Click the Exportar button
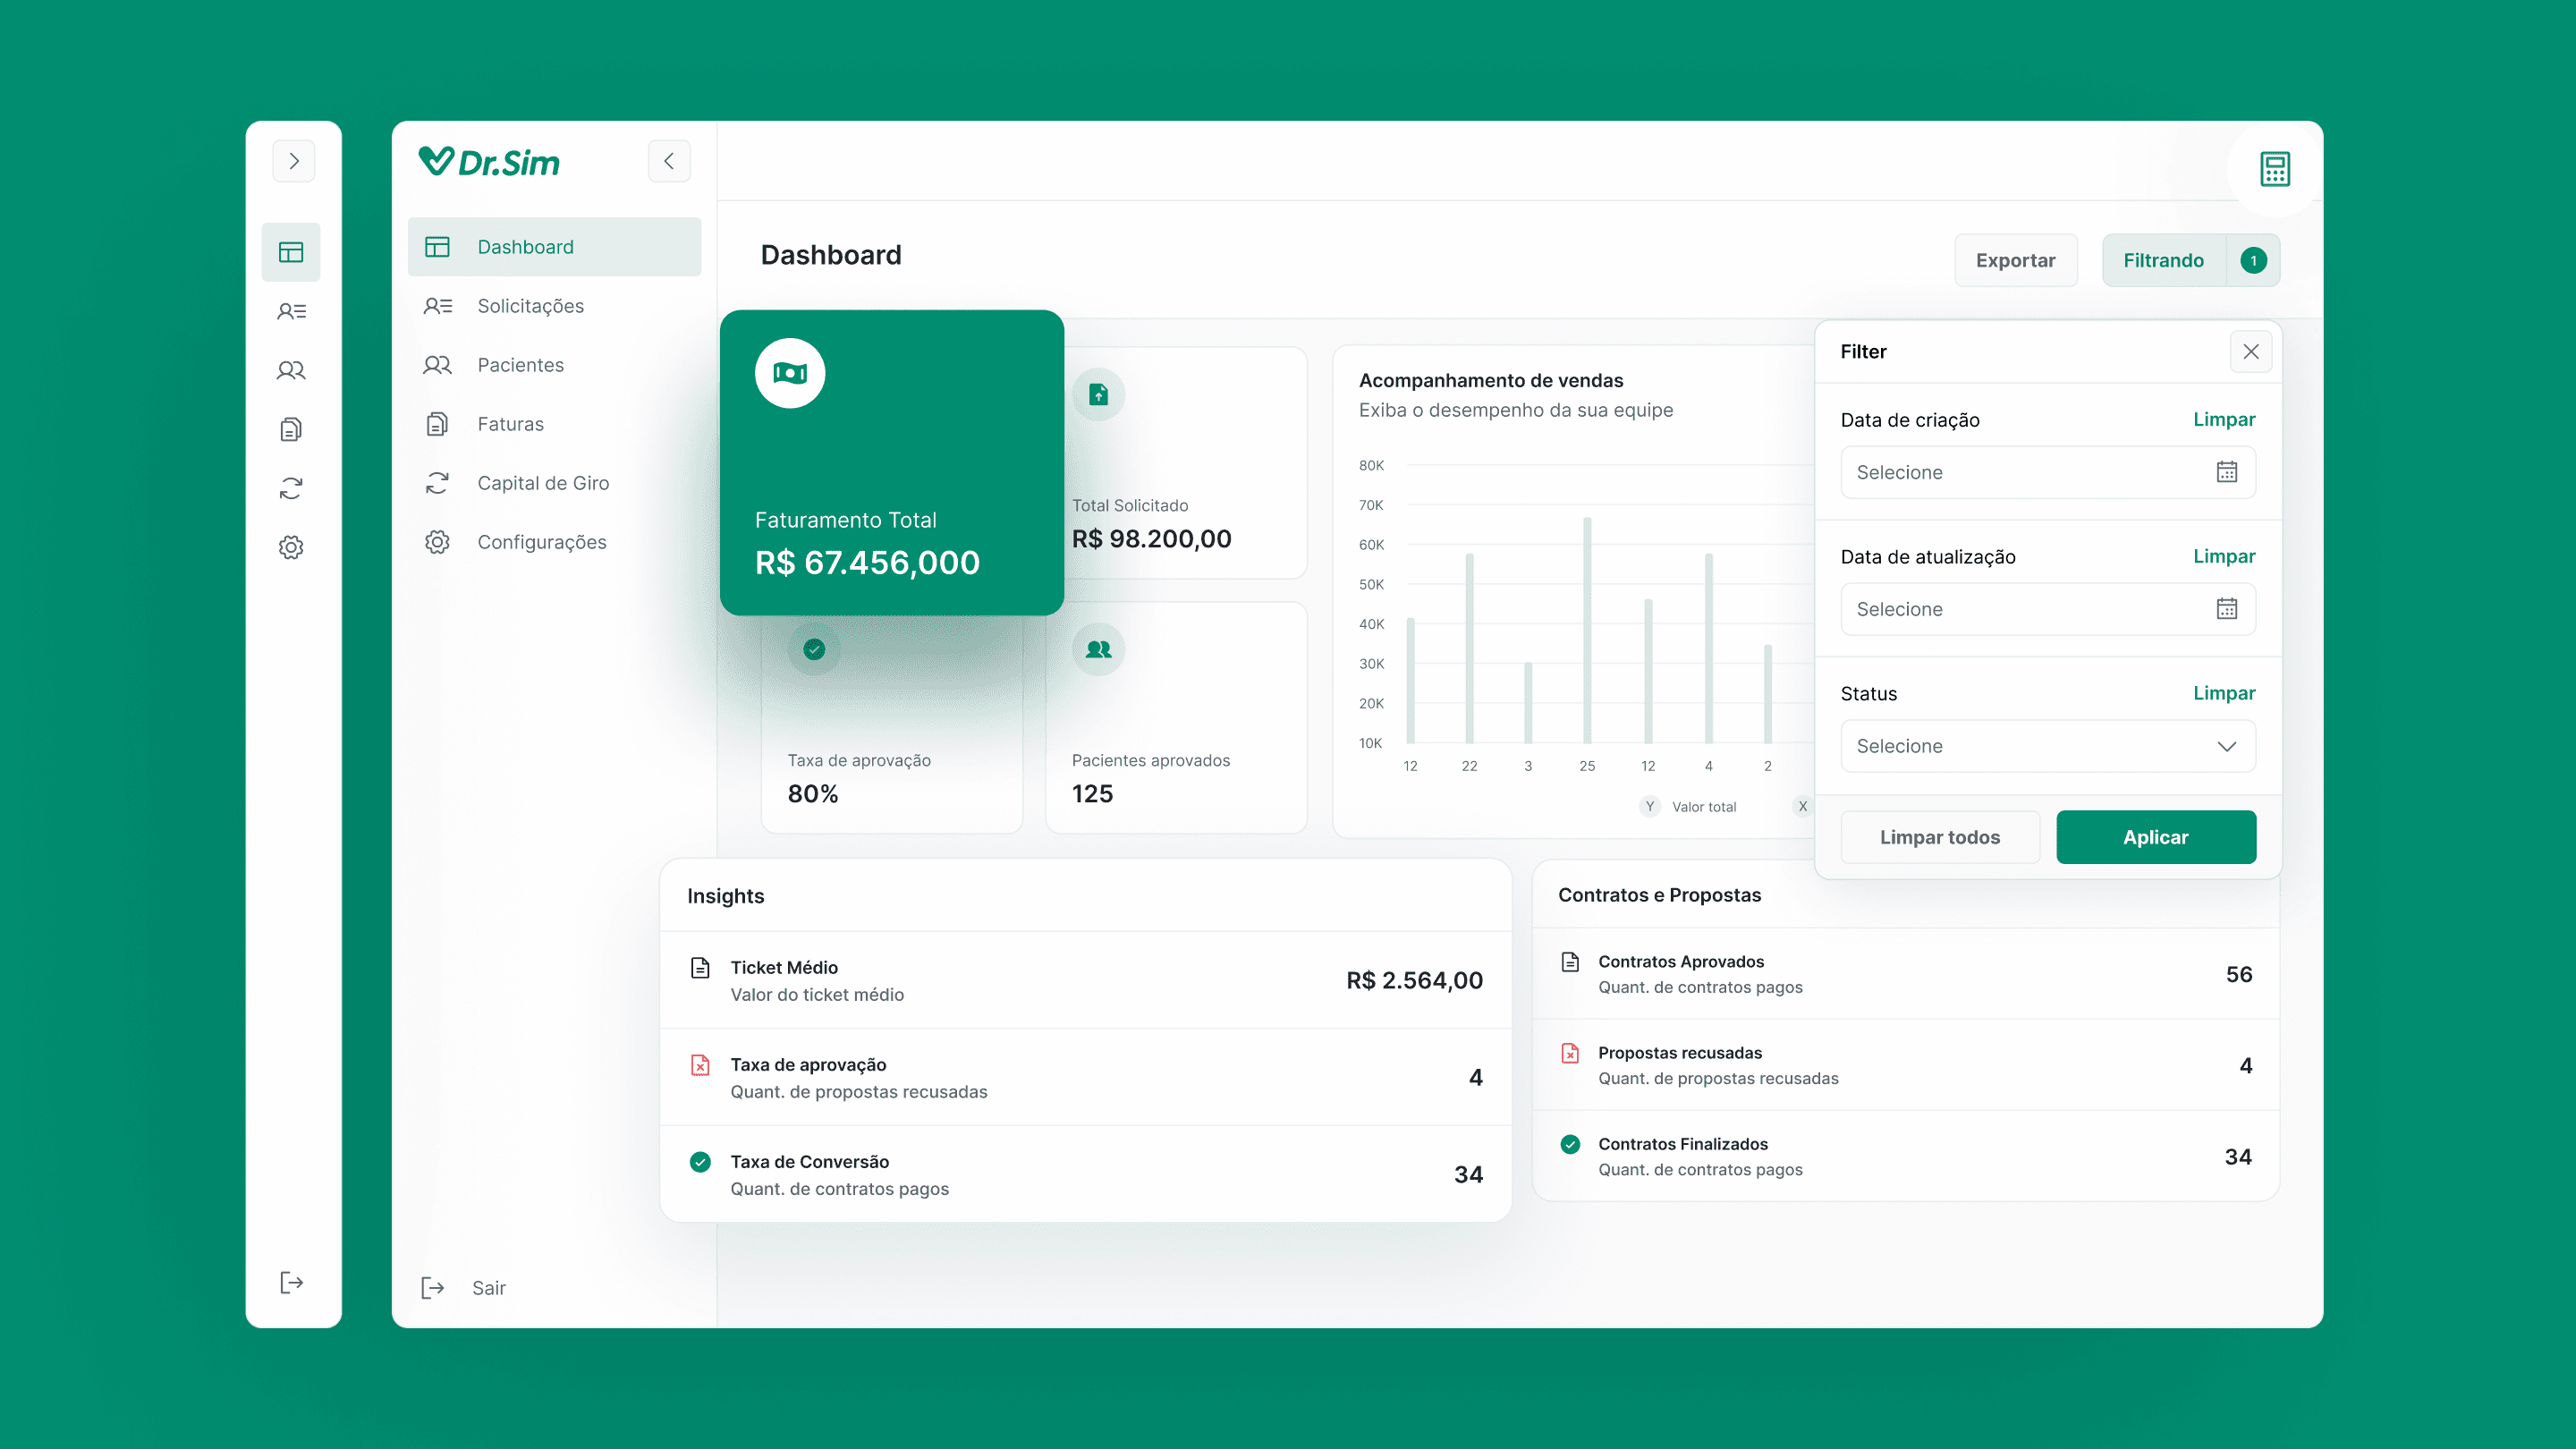2576x1449 pixels. tap(2015, 260)
